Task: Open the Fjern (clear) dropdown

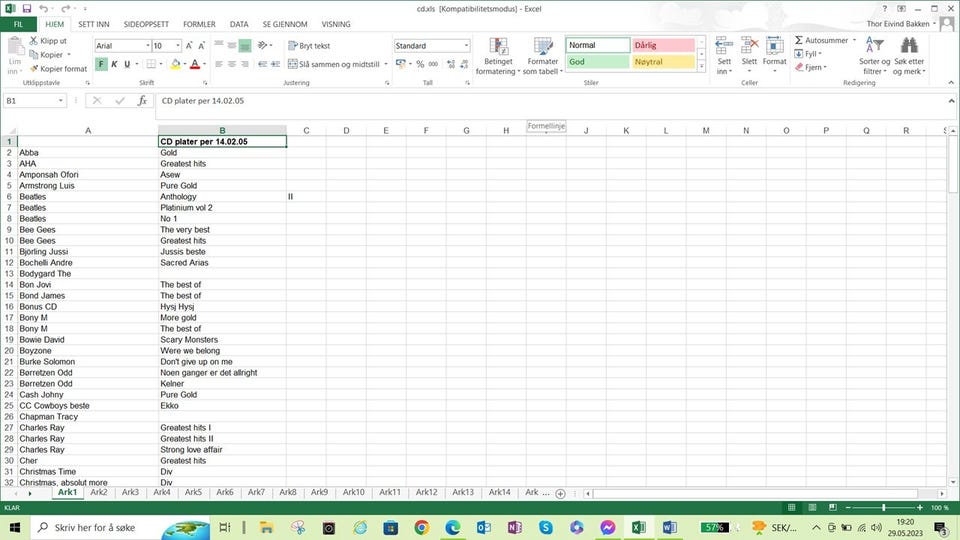Action: (811, 67)
